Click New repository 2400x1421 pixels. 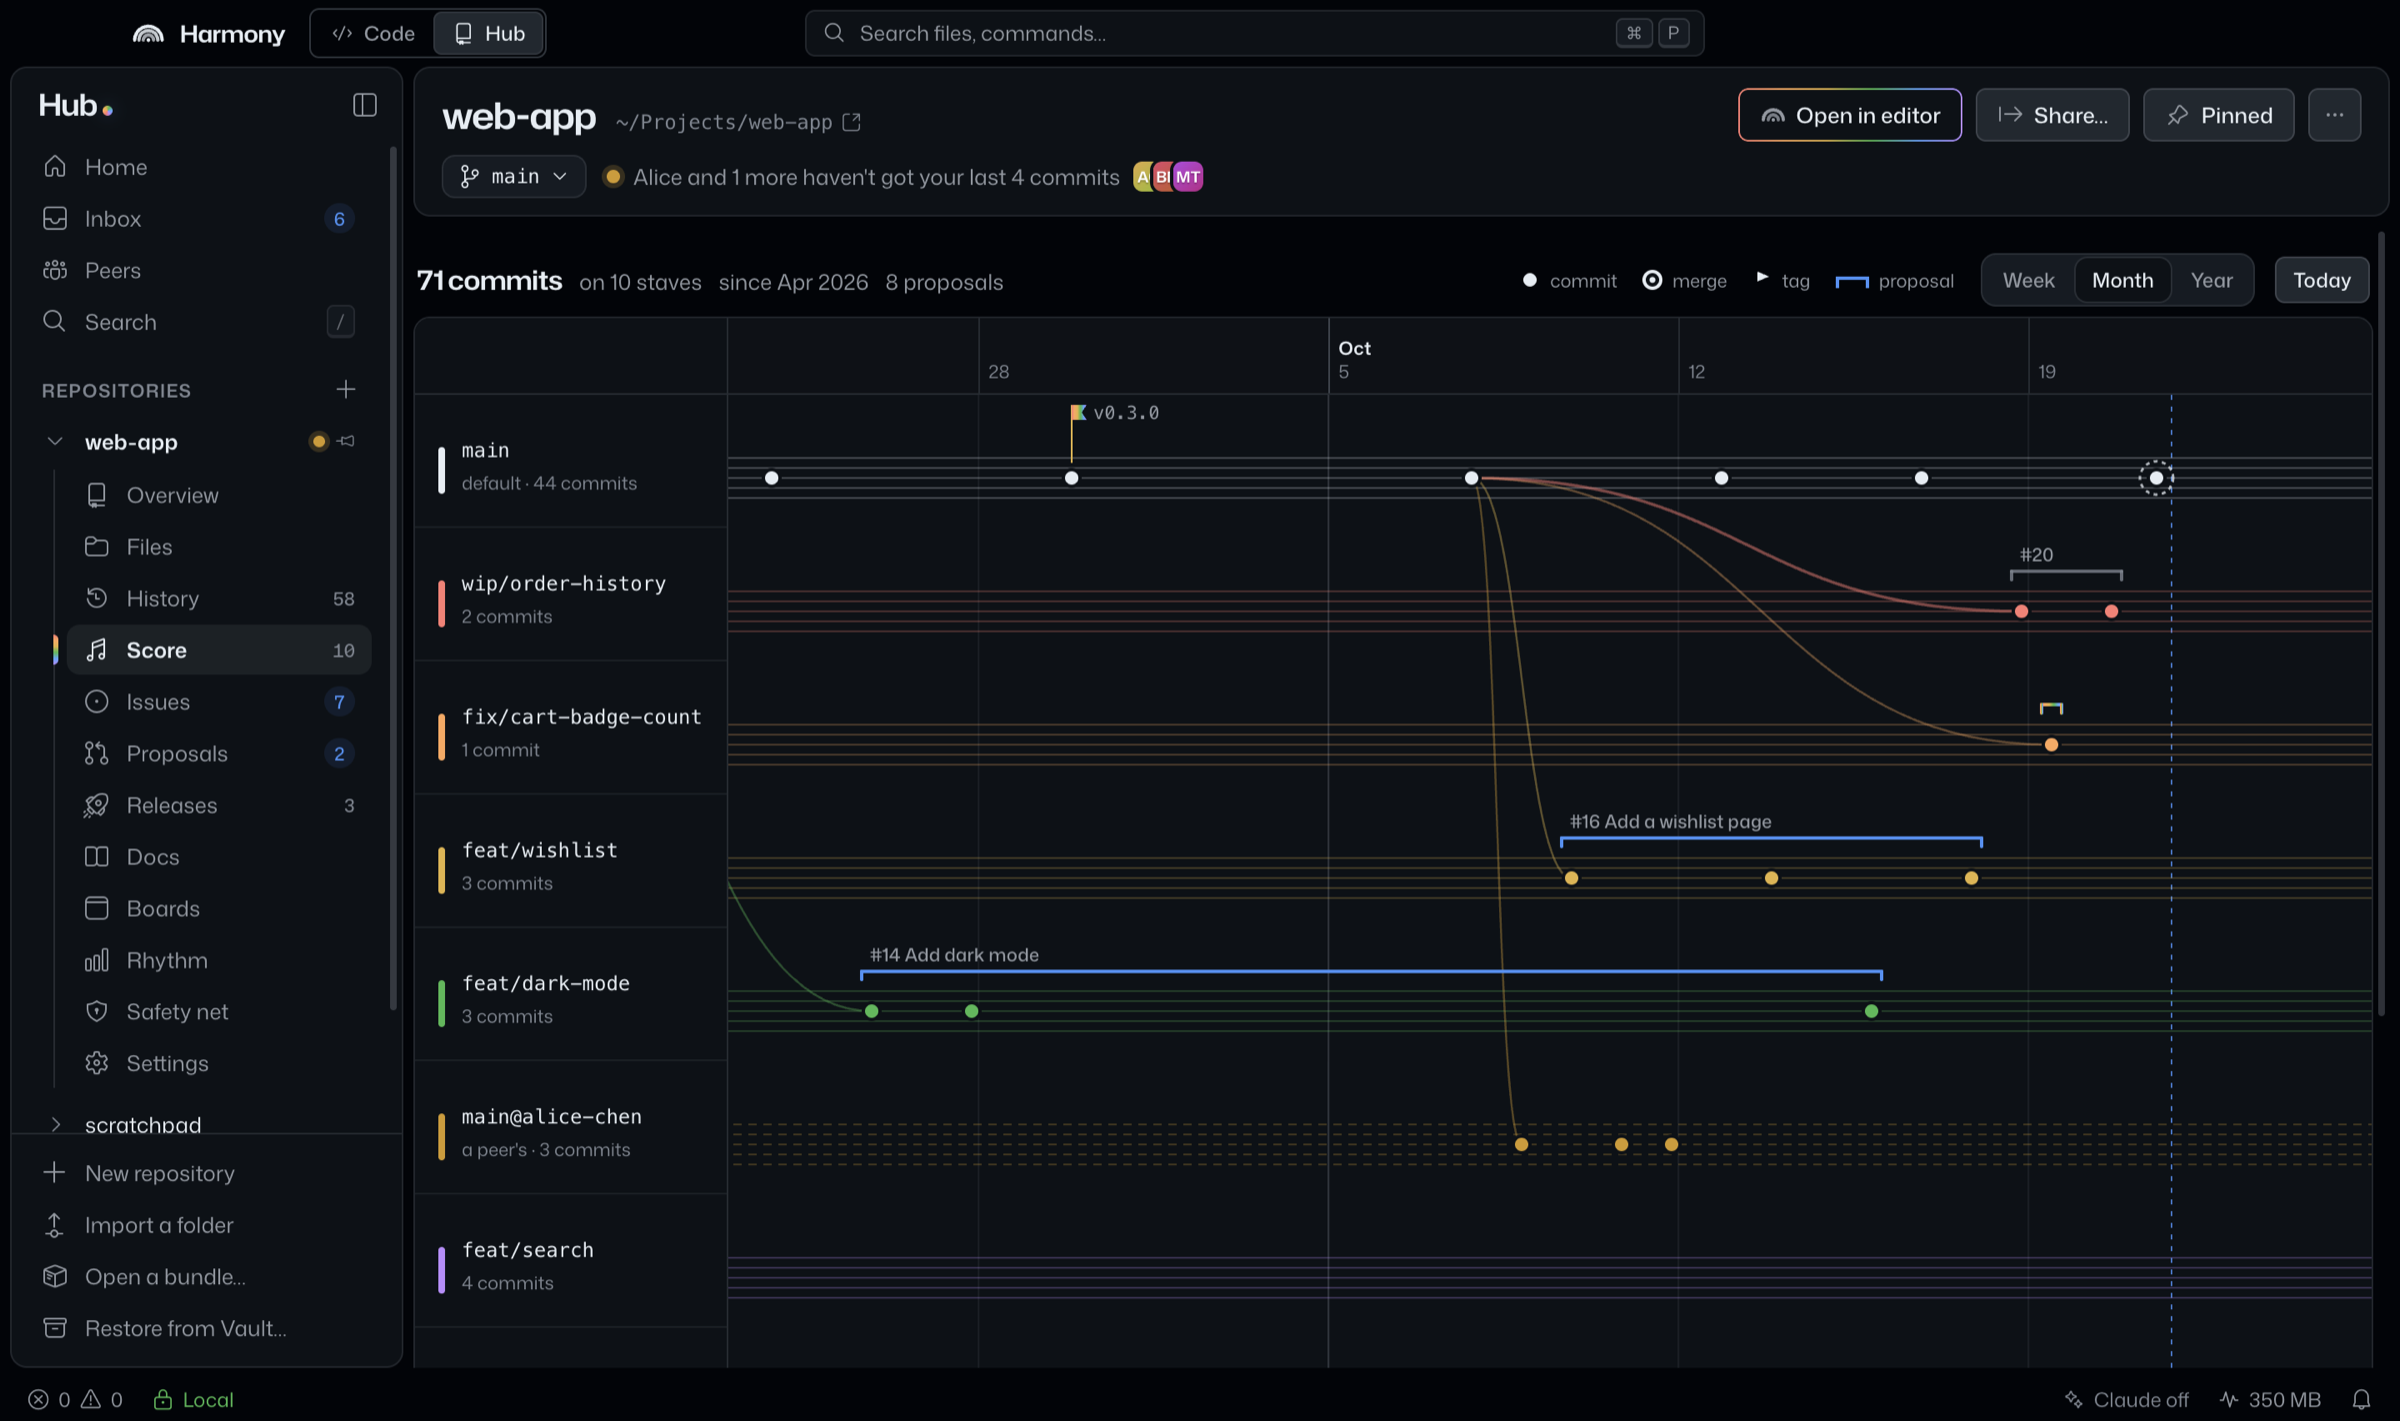(200, 1173)
